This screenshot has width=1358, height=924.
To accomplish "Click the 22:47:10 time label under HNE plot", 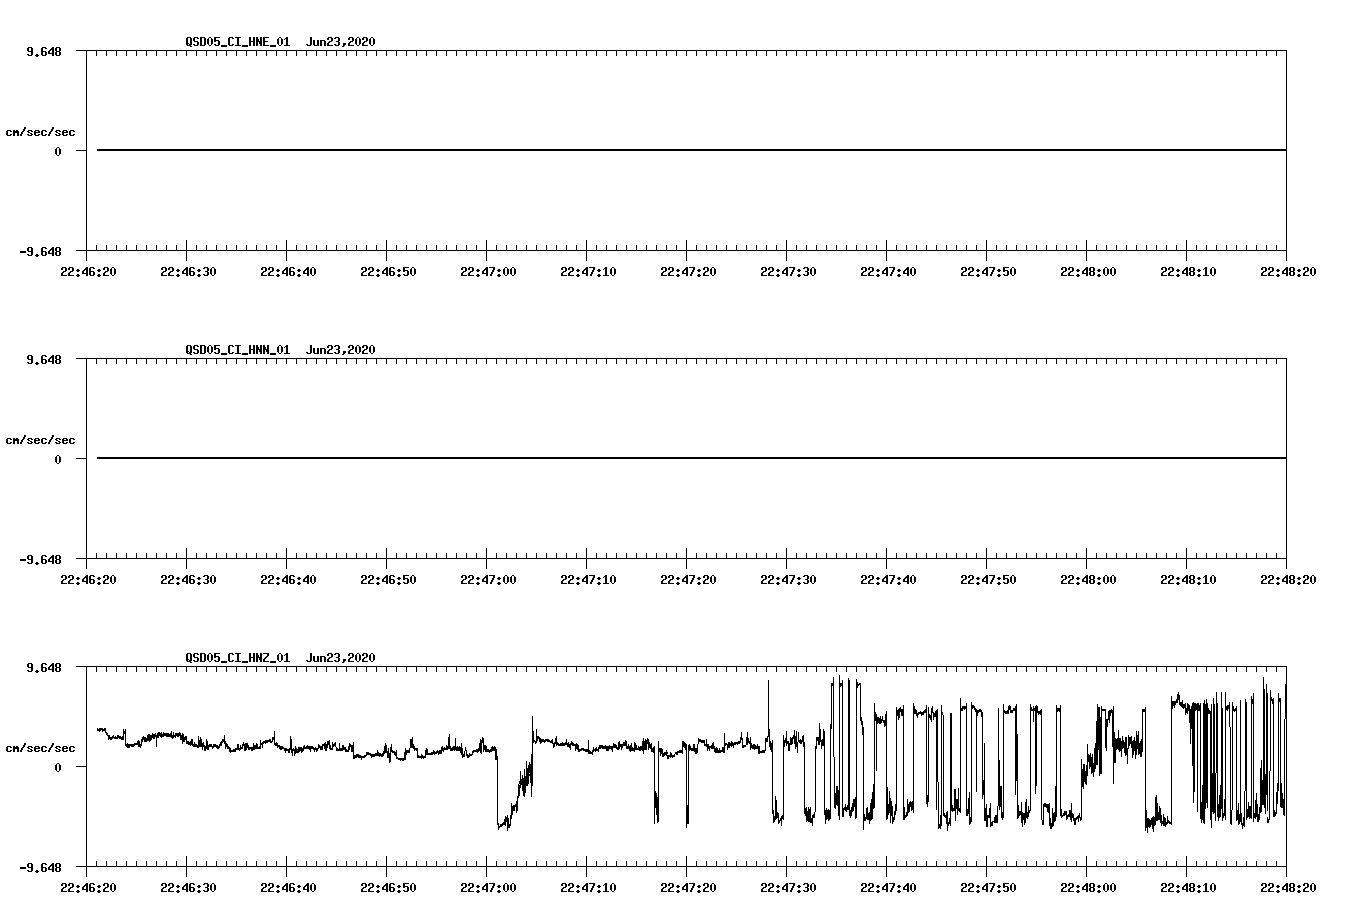I will pos(587,271).
